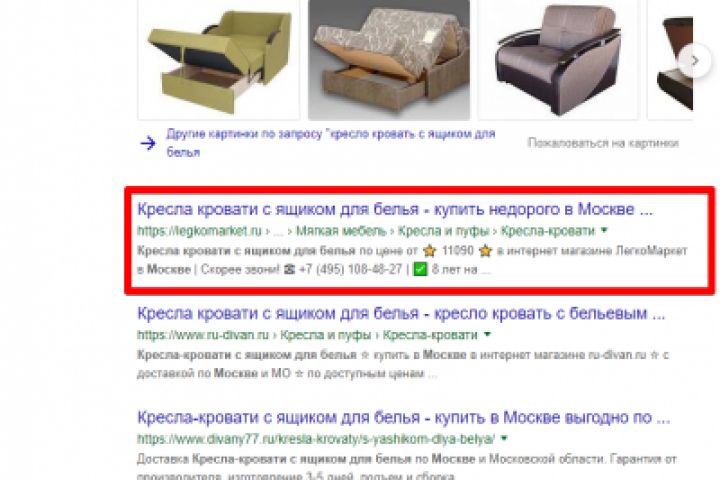Open the mauve armchair with dark armrests image
This screenshot has height=480, width=720.
click(x=558, y=60)
